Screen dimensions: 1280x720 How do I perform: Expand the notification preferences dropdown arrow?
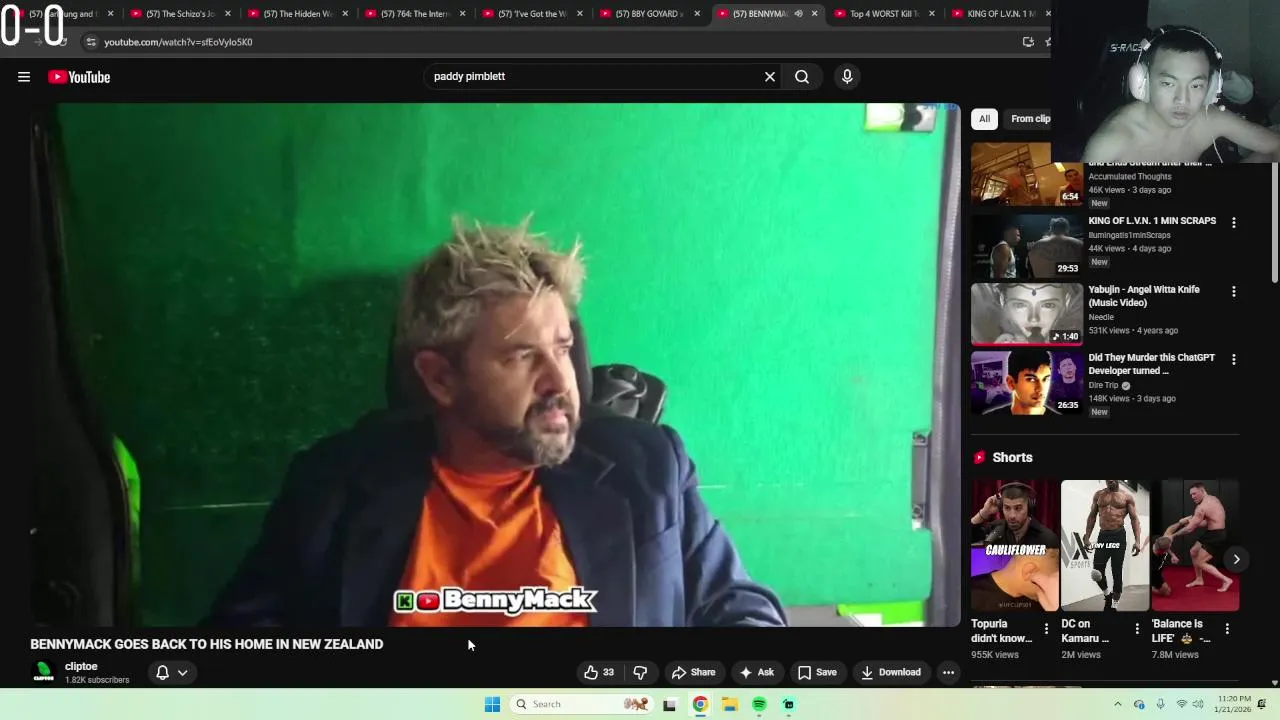183,672
